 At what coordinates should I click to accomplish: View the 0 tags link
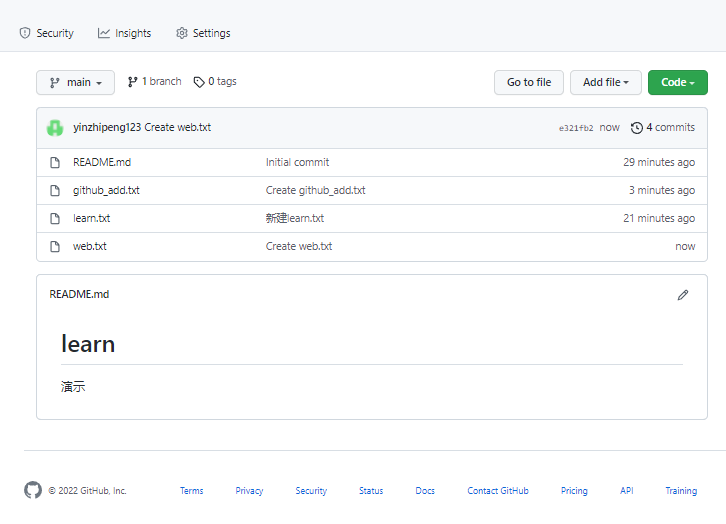pyautogui.click(x=215, y=81)
